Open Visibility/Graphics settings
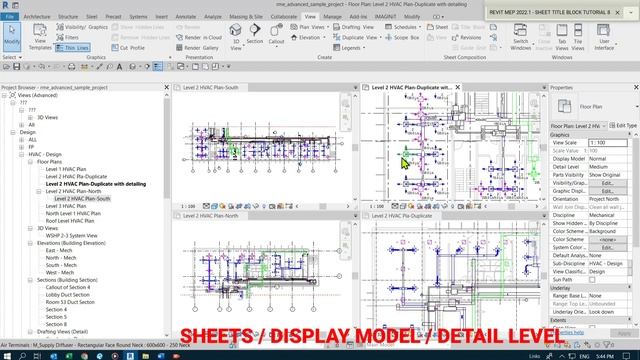Screen dimensions: 640x360 tap(82, 27)
